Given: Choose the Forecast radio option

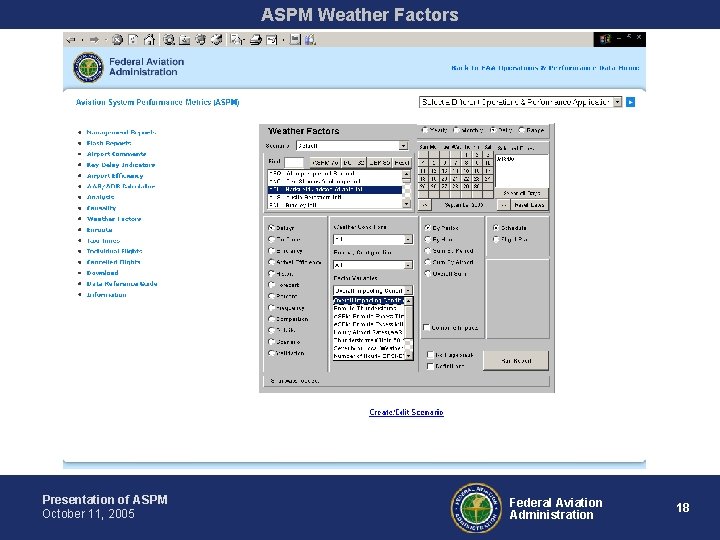Looking at the screenshot, I should tap(271, 285).
